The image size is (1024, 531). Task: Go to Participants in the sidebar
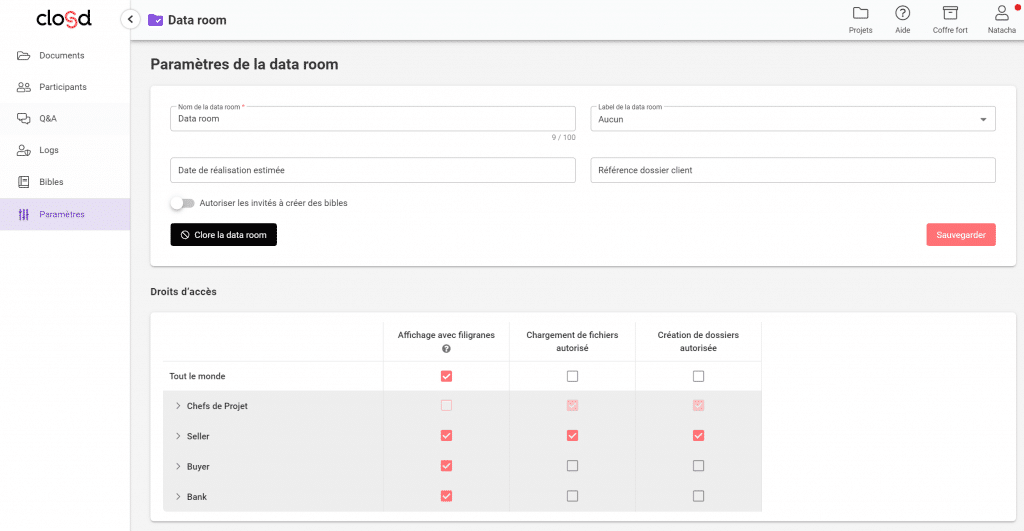pyautogui.click(x=65, y=87)
